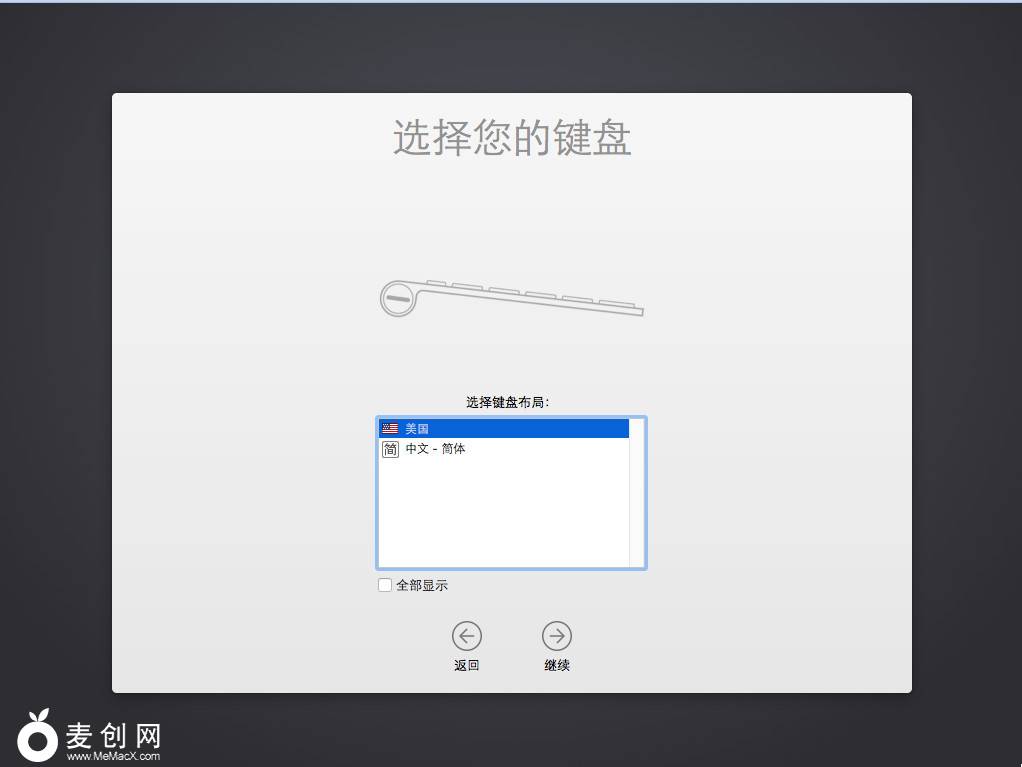The height and width of the screenshot is (767, 1022).
Task: Choose 中文 - 简体 keyboard layout
Action: click(436, 449)
